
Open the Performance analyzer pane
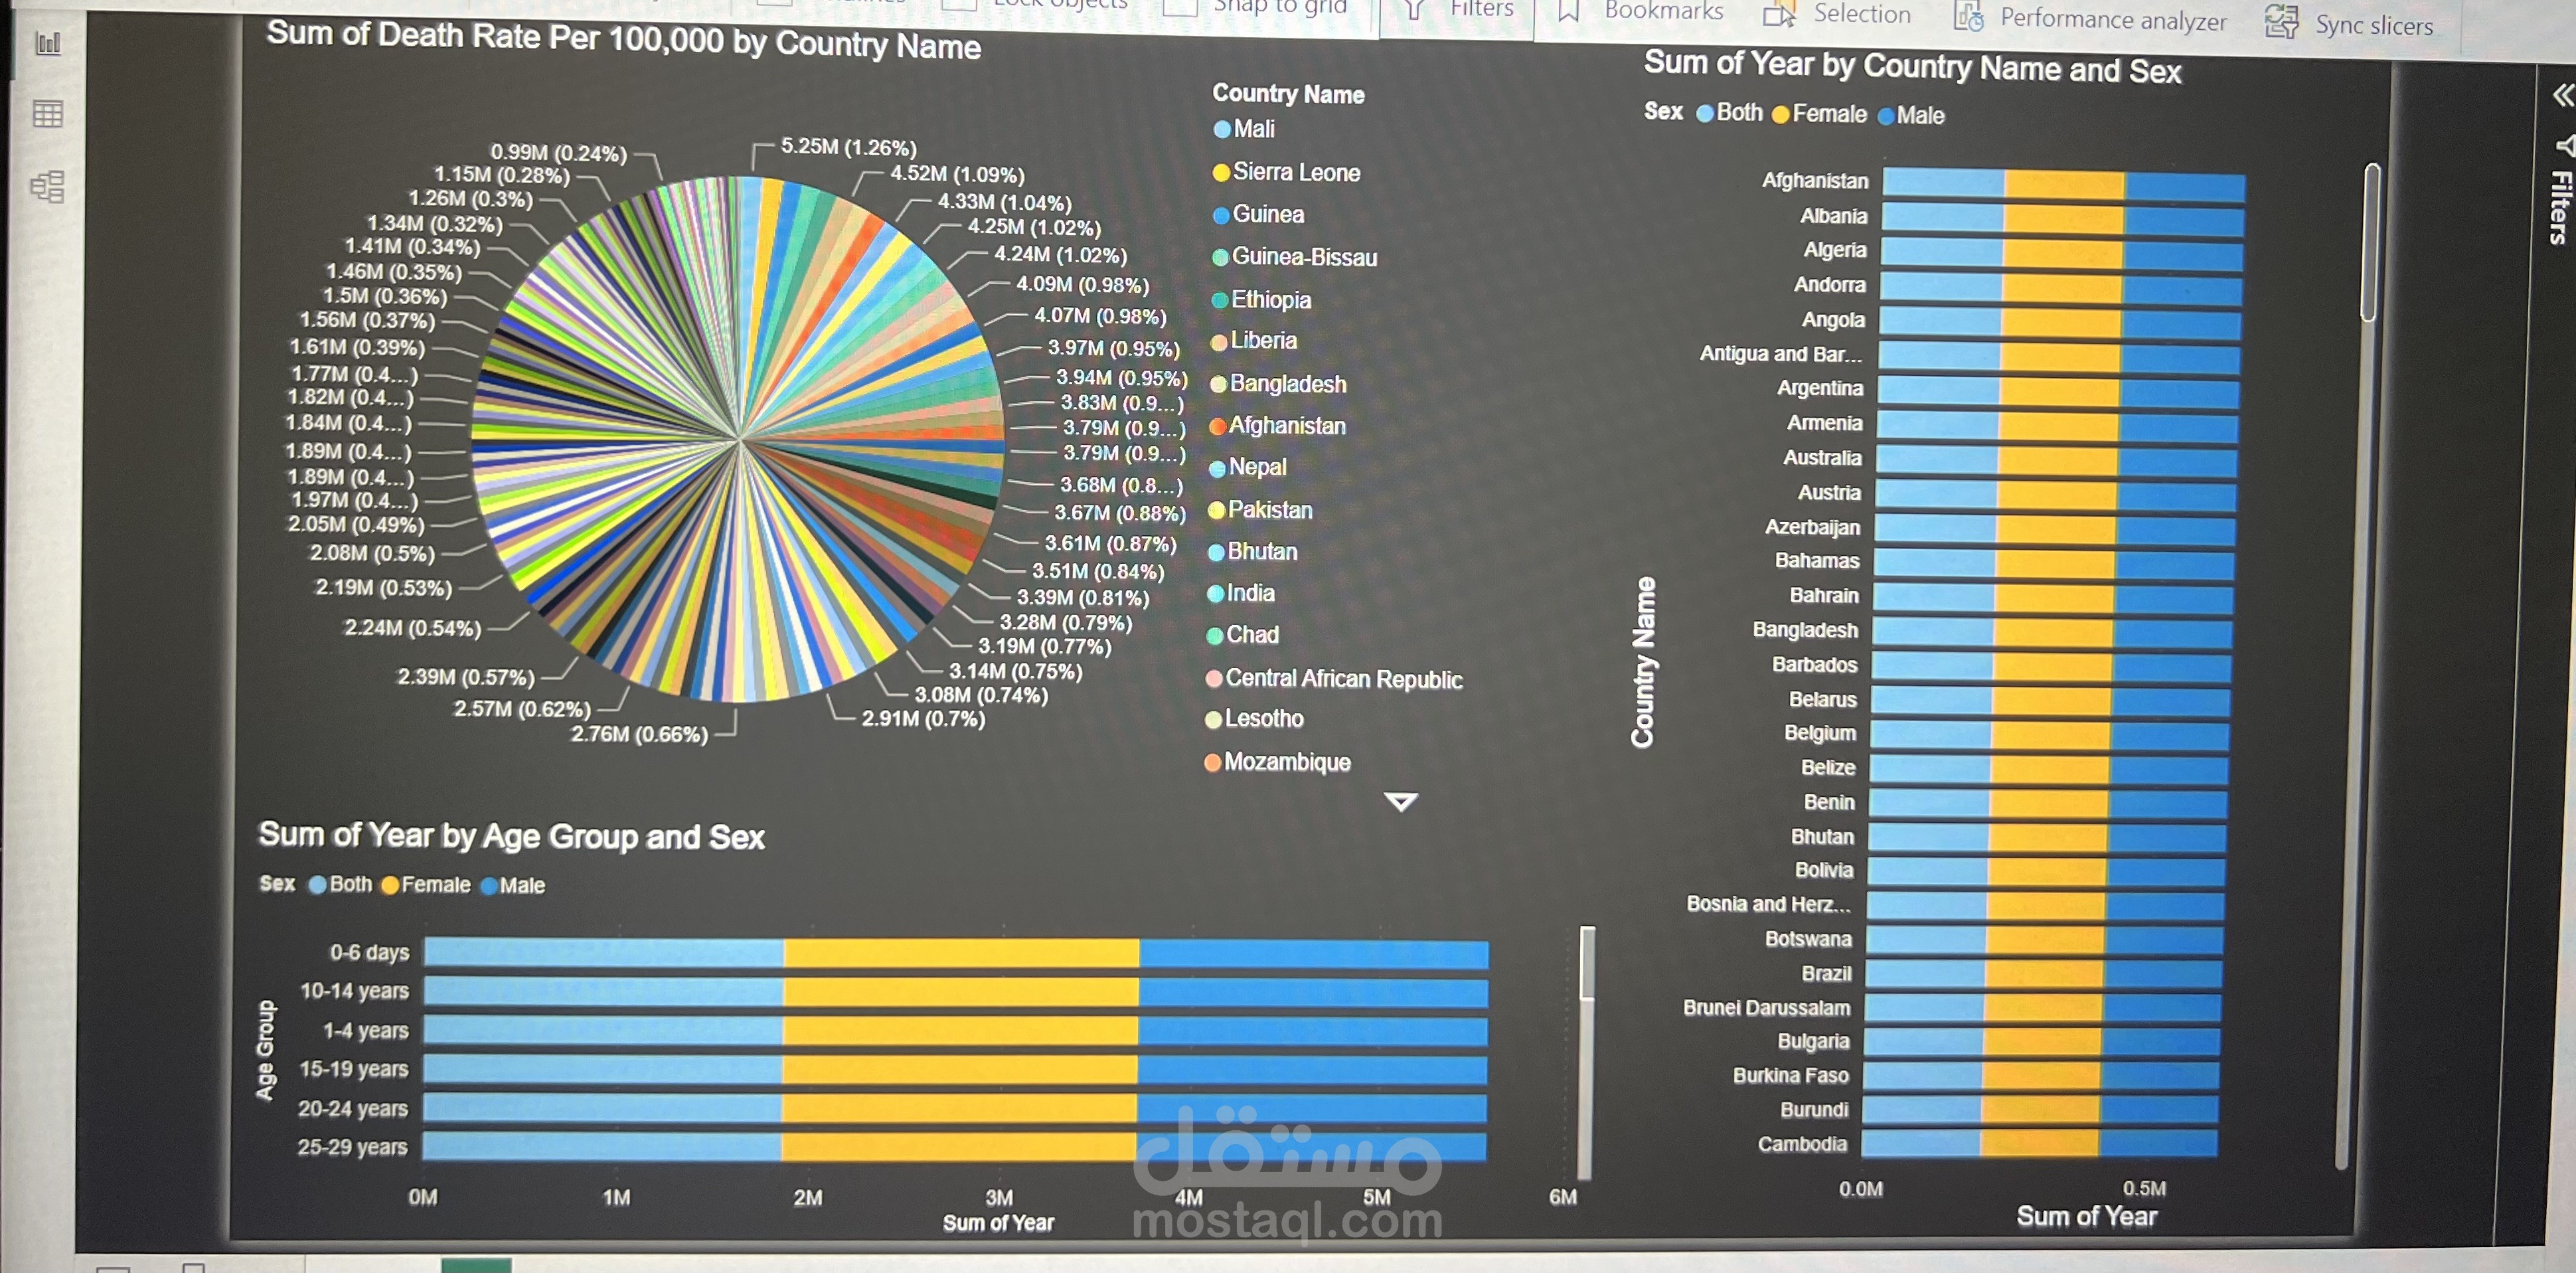(2113, 19)
